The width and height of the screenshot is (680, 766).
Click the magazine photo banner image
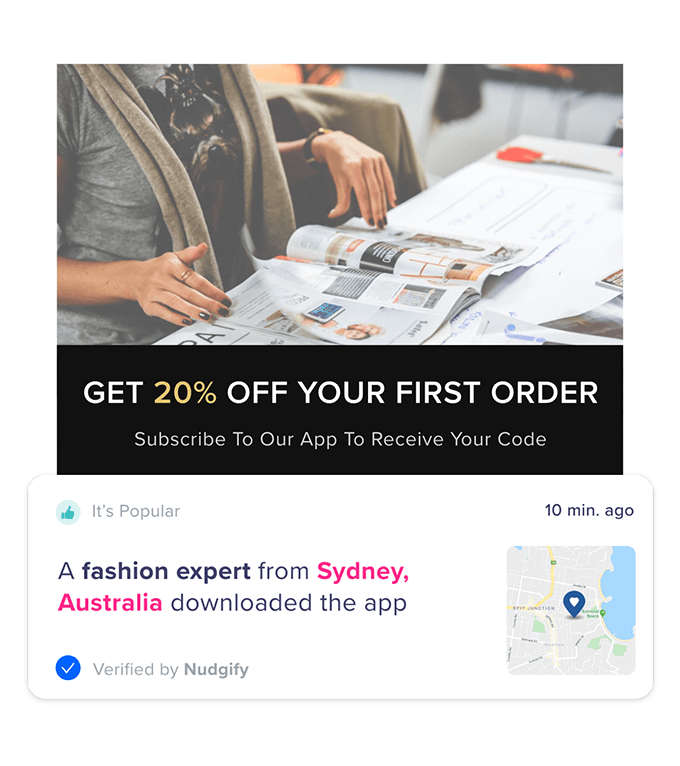click(x=340, y=204)
